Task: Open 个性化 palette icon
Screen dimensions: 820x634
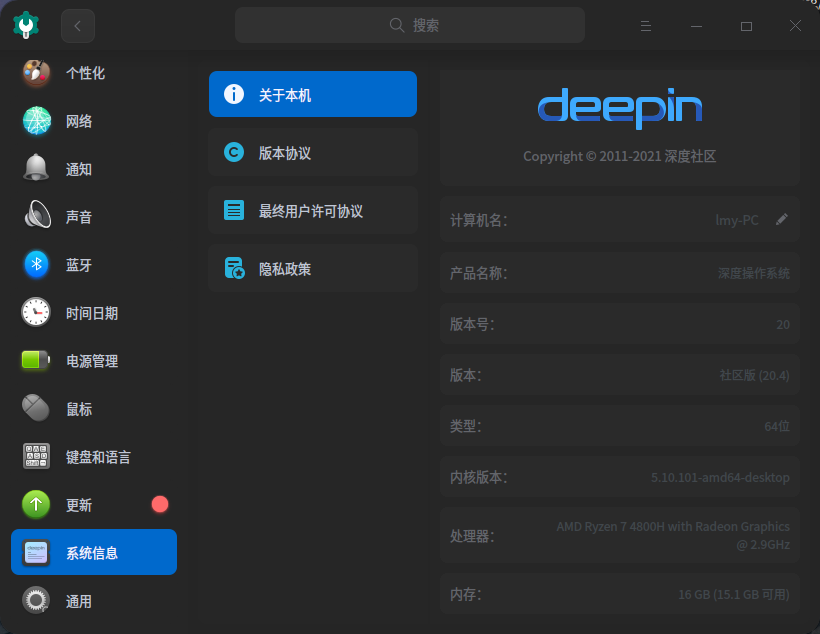Action: point(36,73)
